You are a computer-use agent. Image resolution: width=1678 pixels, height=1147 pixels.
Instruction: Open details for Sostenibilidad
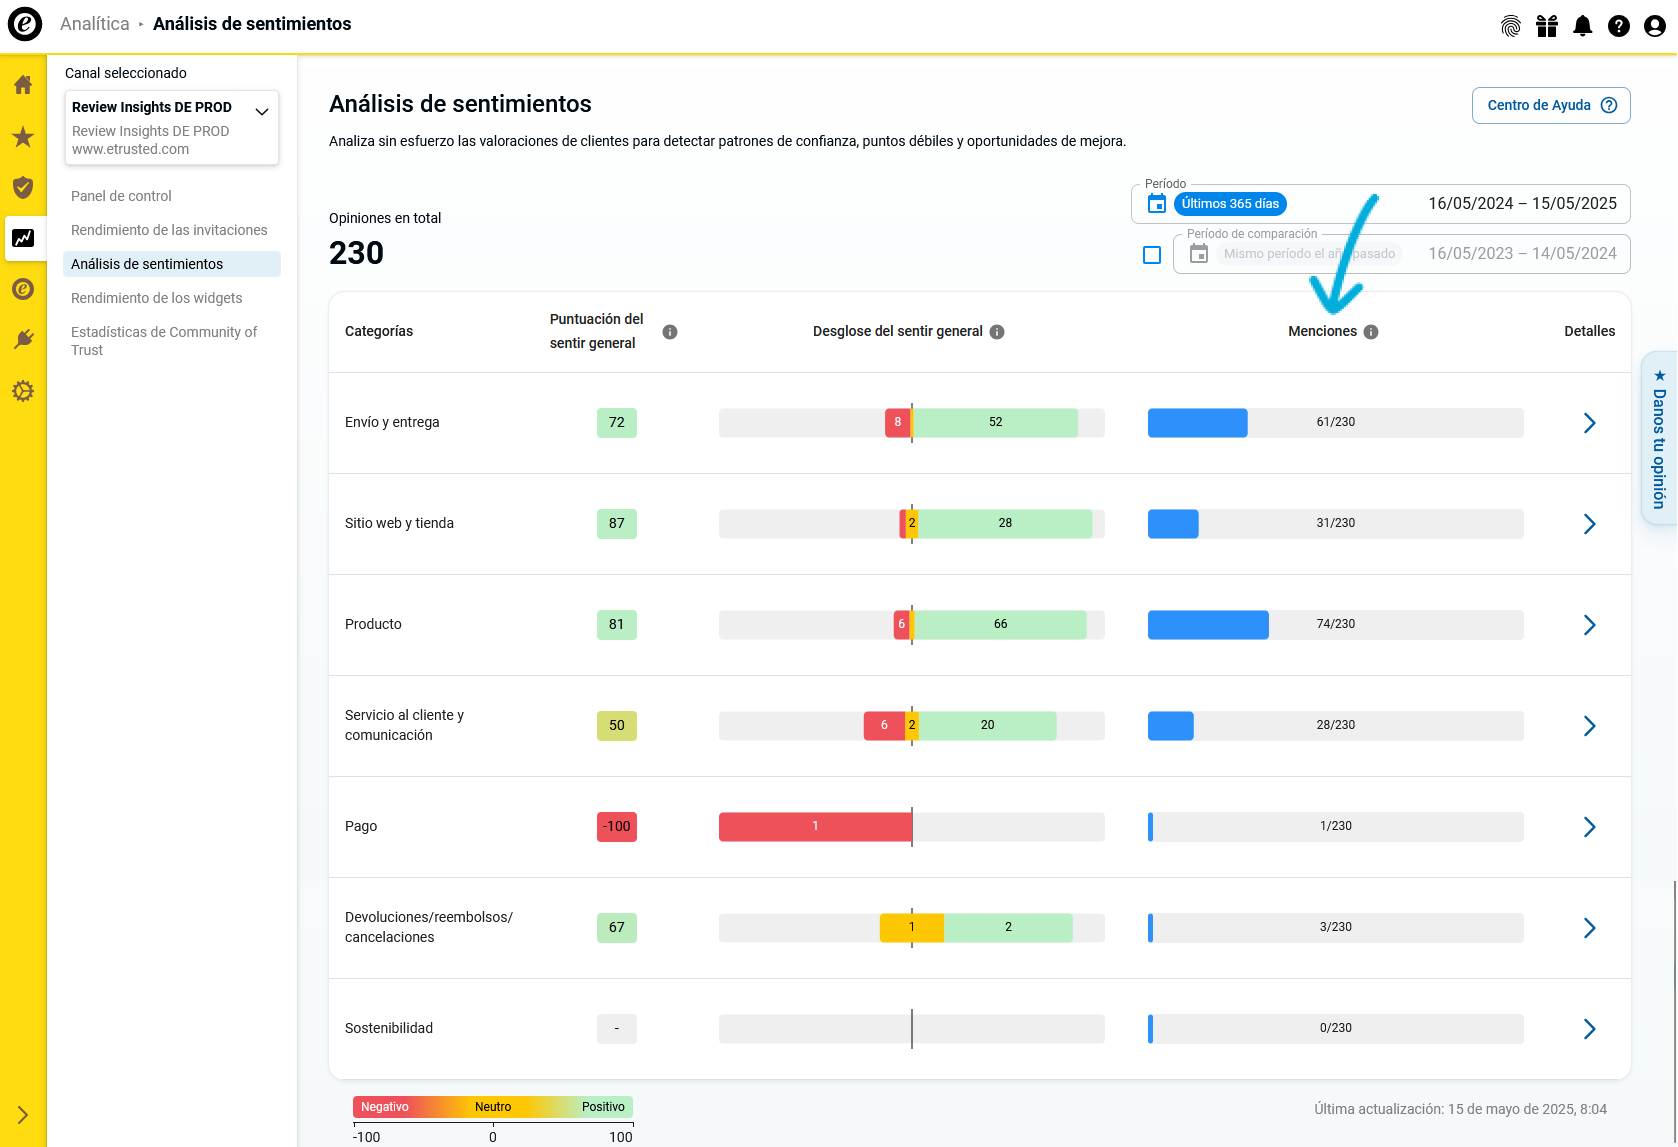(1590, 1029)
